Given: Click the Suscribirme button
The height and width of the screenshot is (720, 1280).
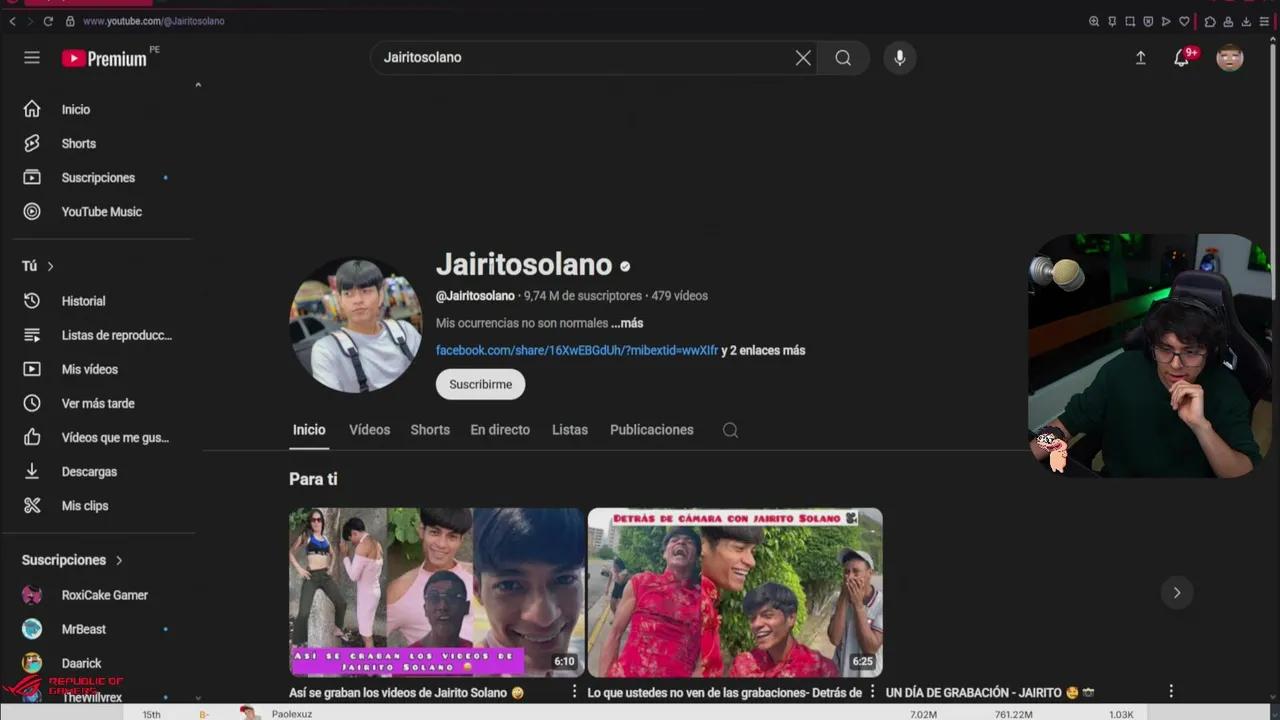Looking at the screenshot, I should pyautogui.click(x=480, y=384).
